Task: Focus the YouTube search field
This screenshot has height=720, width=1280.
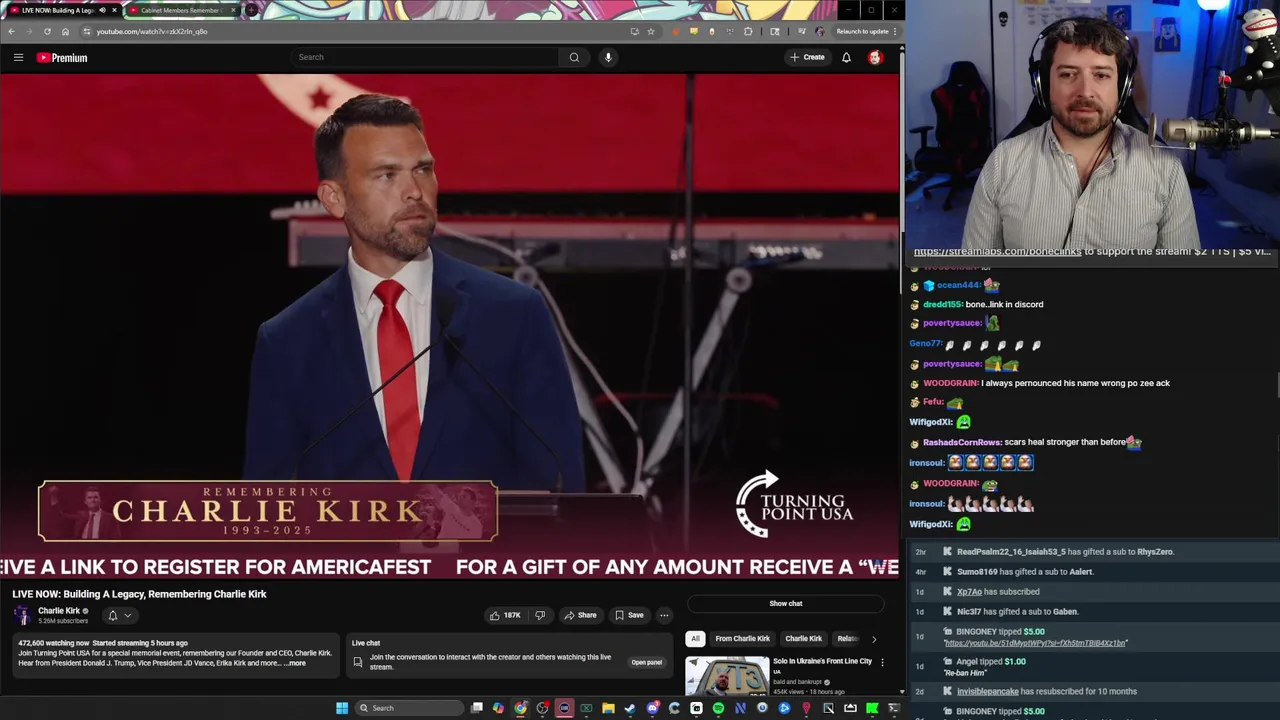Action: 425,57
